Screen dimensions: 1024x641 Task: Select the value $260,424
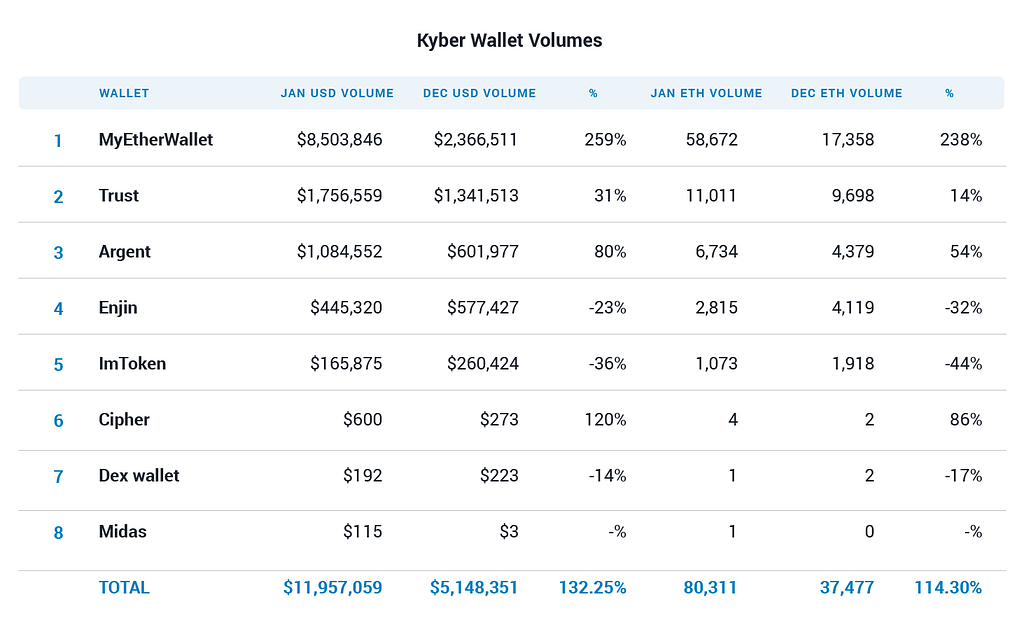(483, 364)
